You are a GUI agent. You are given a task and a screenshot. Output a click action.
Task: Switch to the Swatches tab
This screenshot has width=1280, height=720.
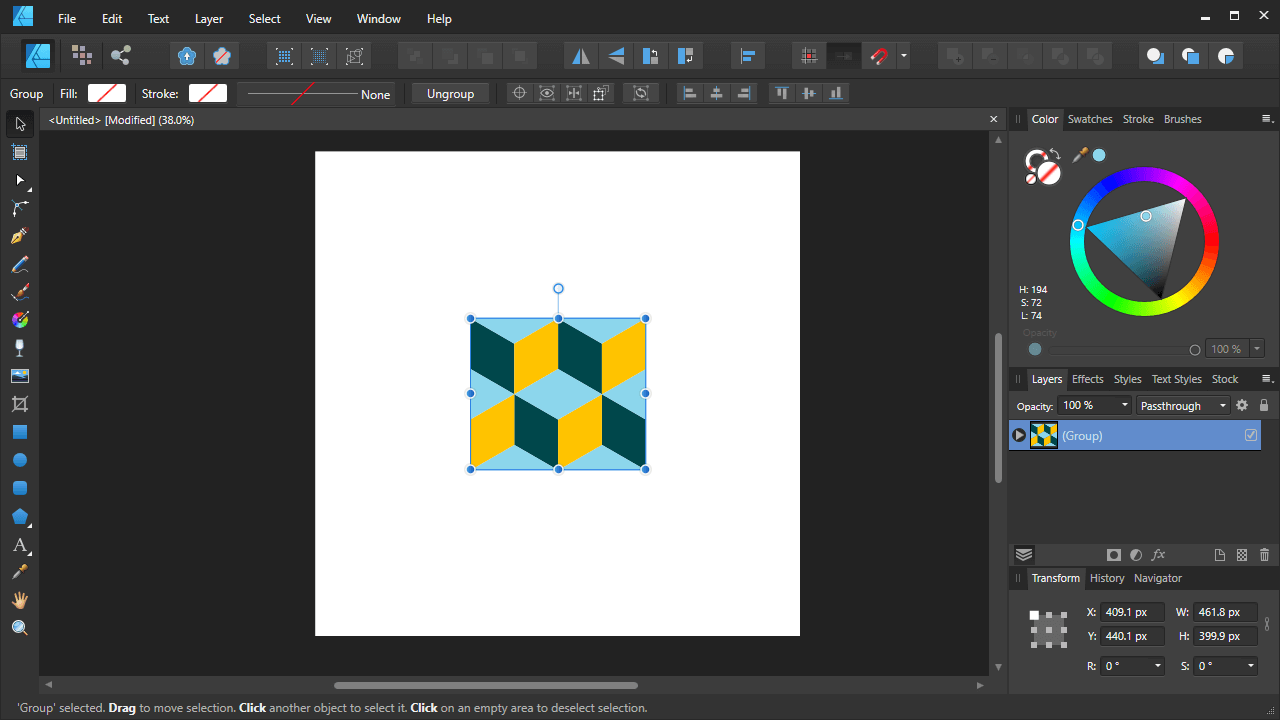pyautogui.click(x=1090, y=119)
